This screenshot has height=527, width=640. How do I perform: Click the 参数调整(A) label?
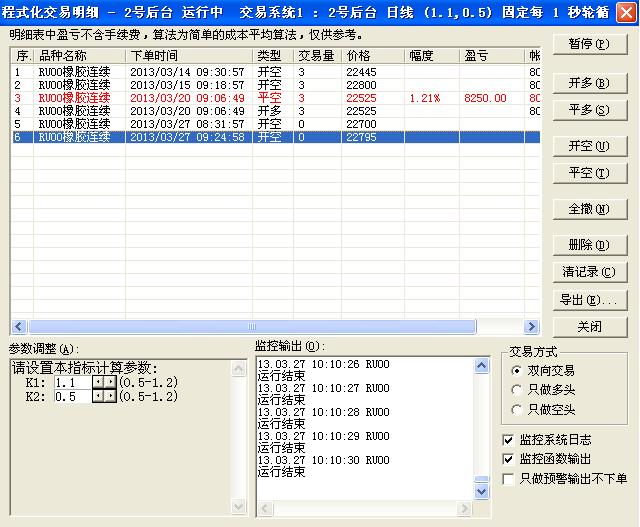(x=44, y=349)
